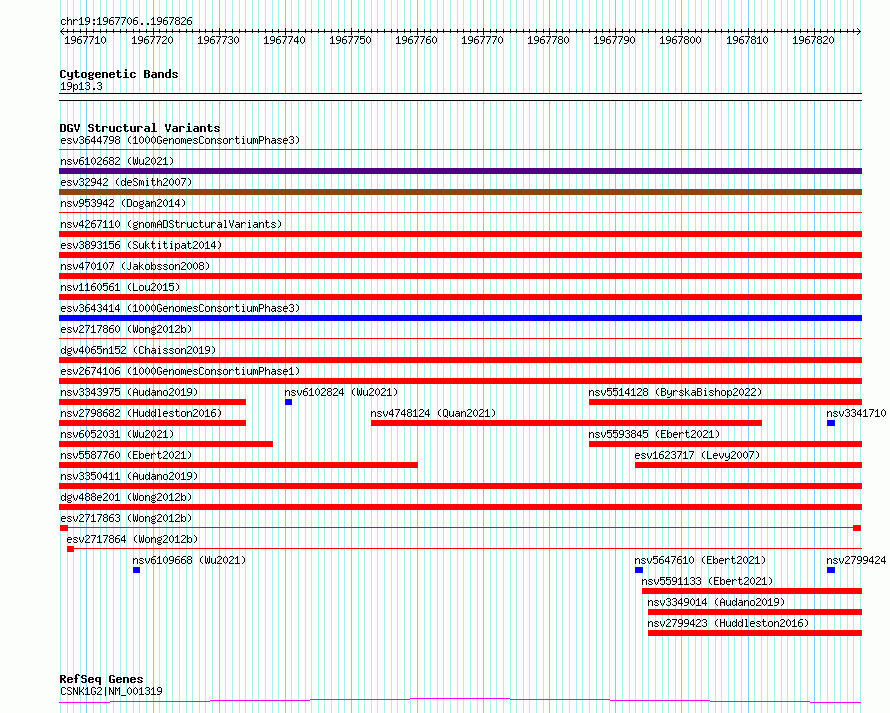This screenshot has height=713, width=890.
Task: Select the blue esv3643414 variant bar
Action: 460,318
